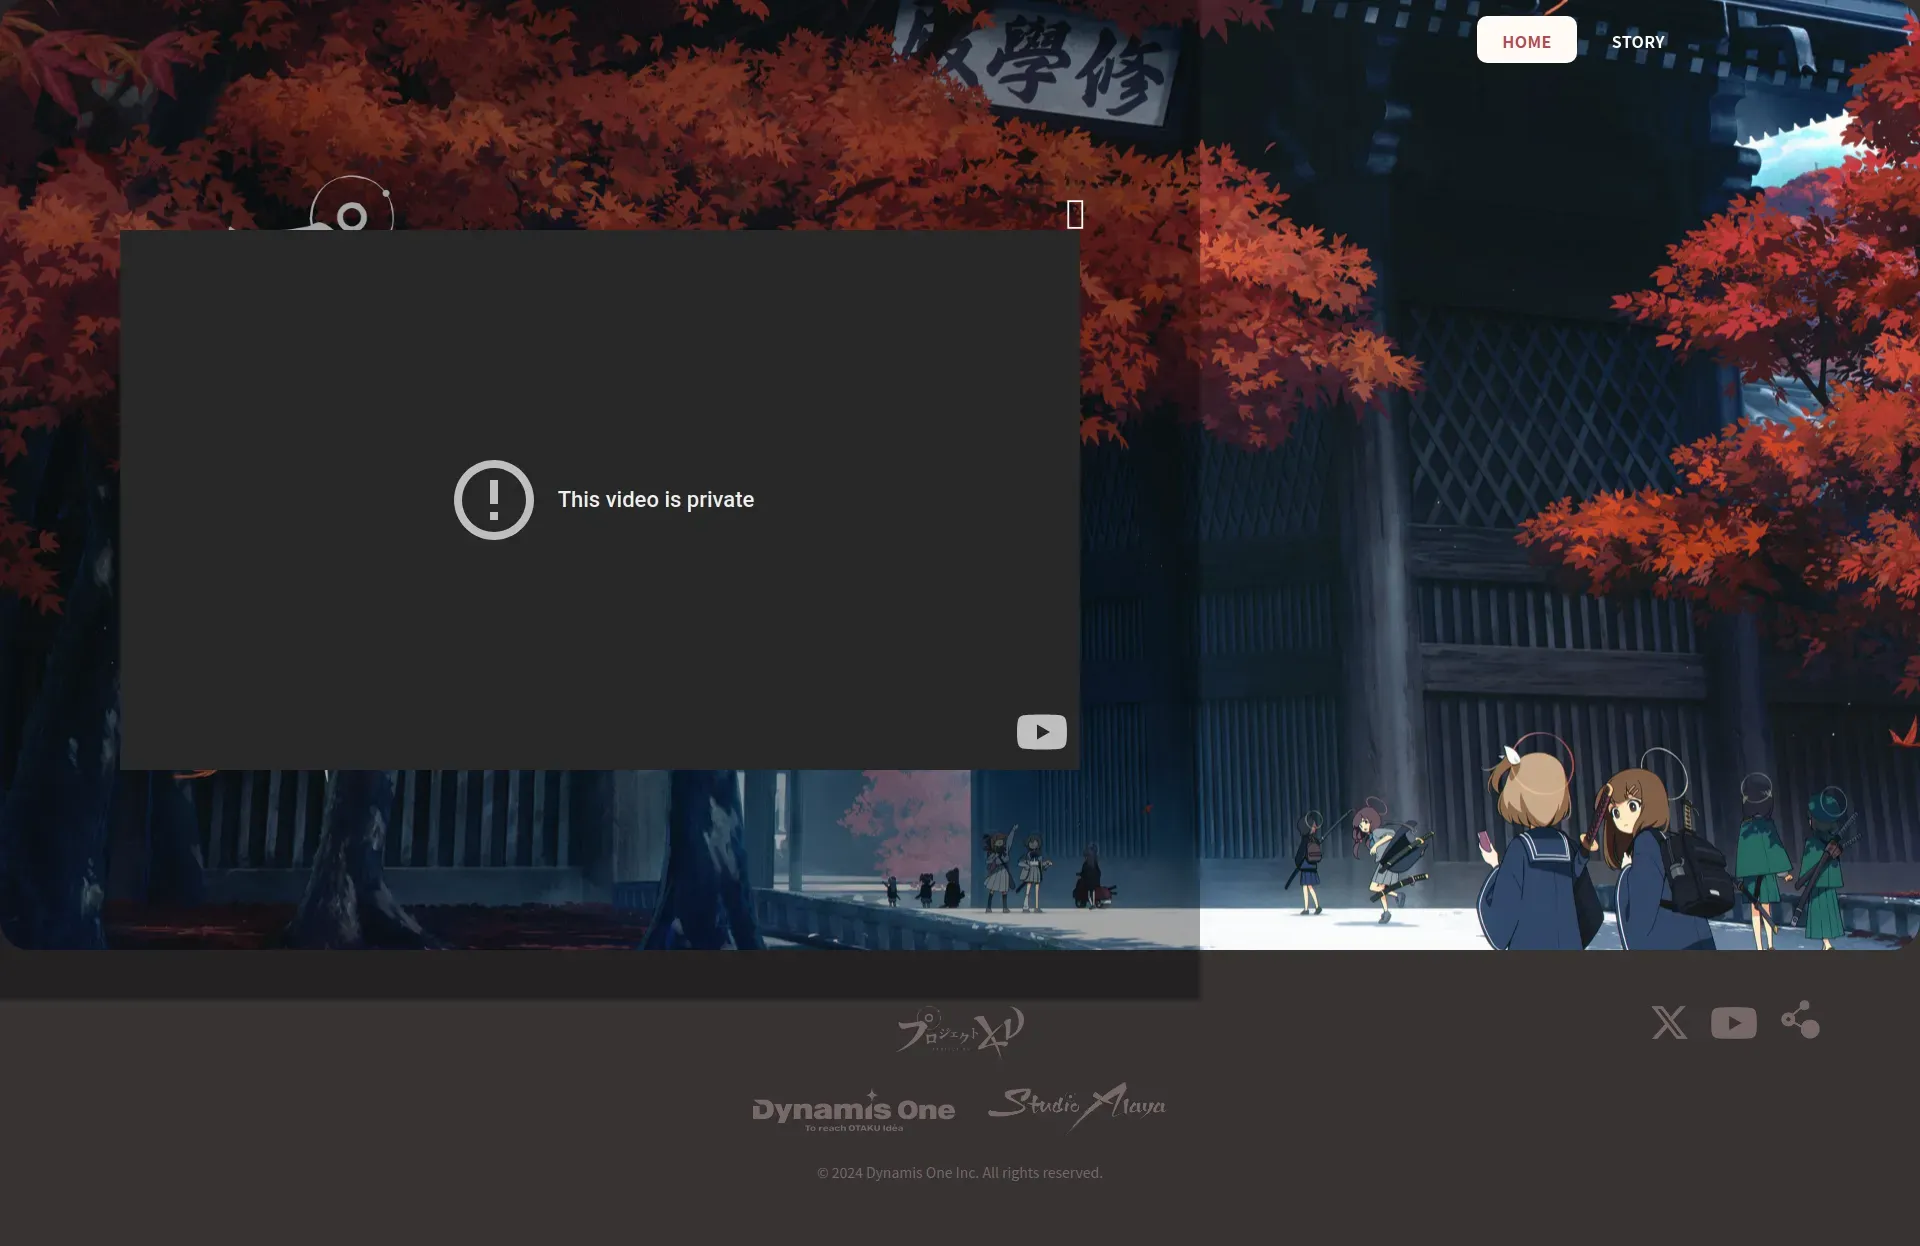The height and width of the screenshot is (1246, 1920).
Task: Open the X (Twitter) social link
Action: tap(1669, 1022)
